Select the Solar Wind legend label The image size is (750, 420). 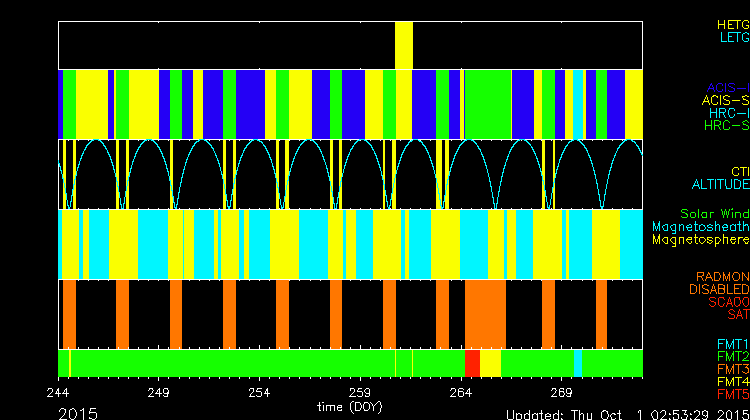tap(714, 214)
